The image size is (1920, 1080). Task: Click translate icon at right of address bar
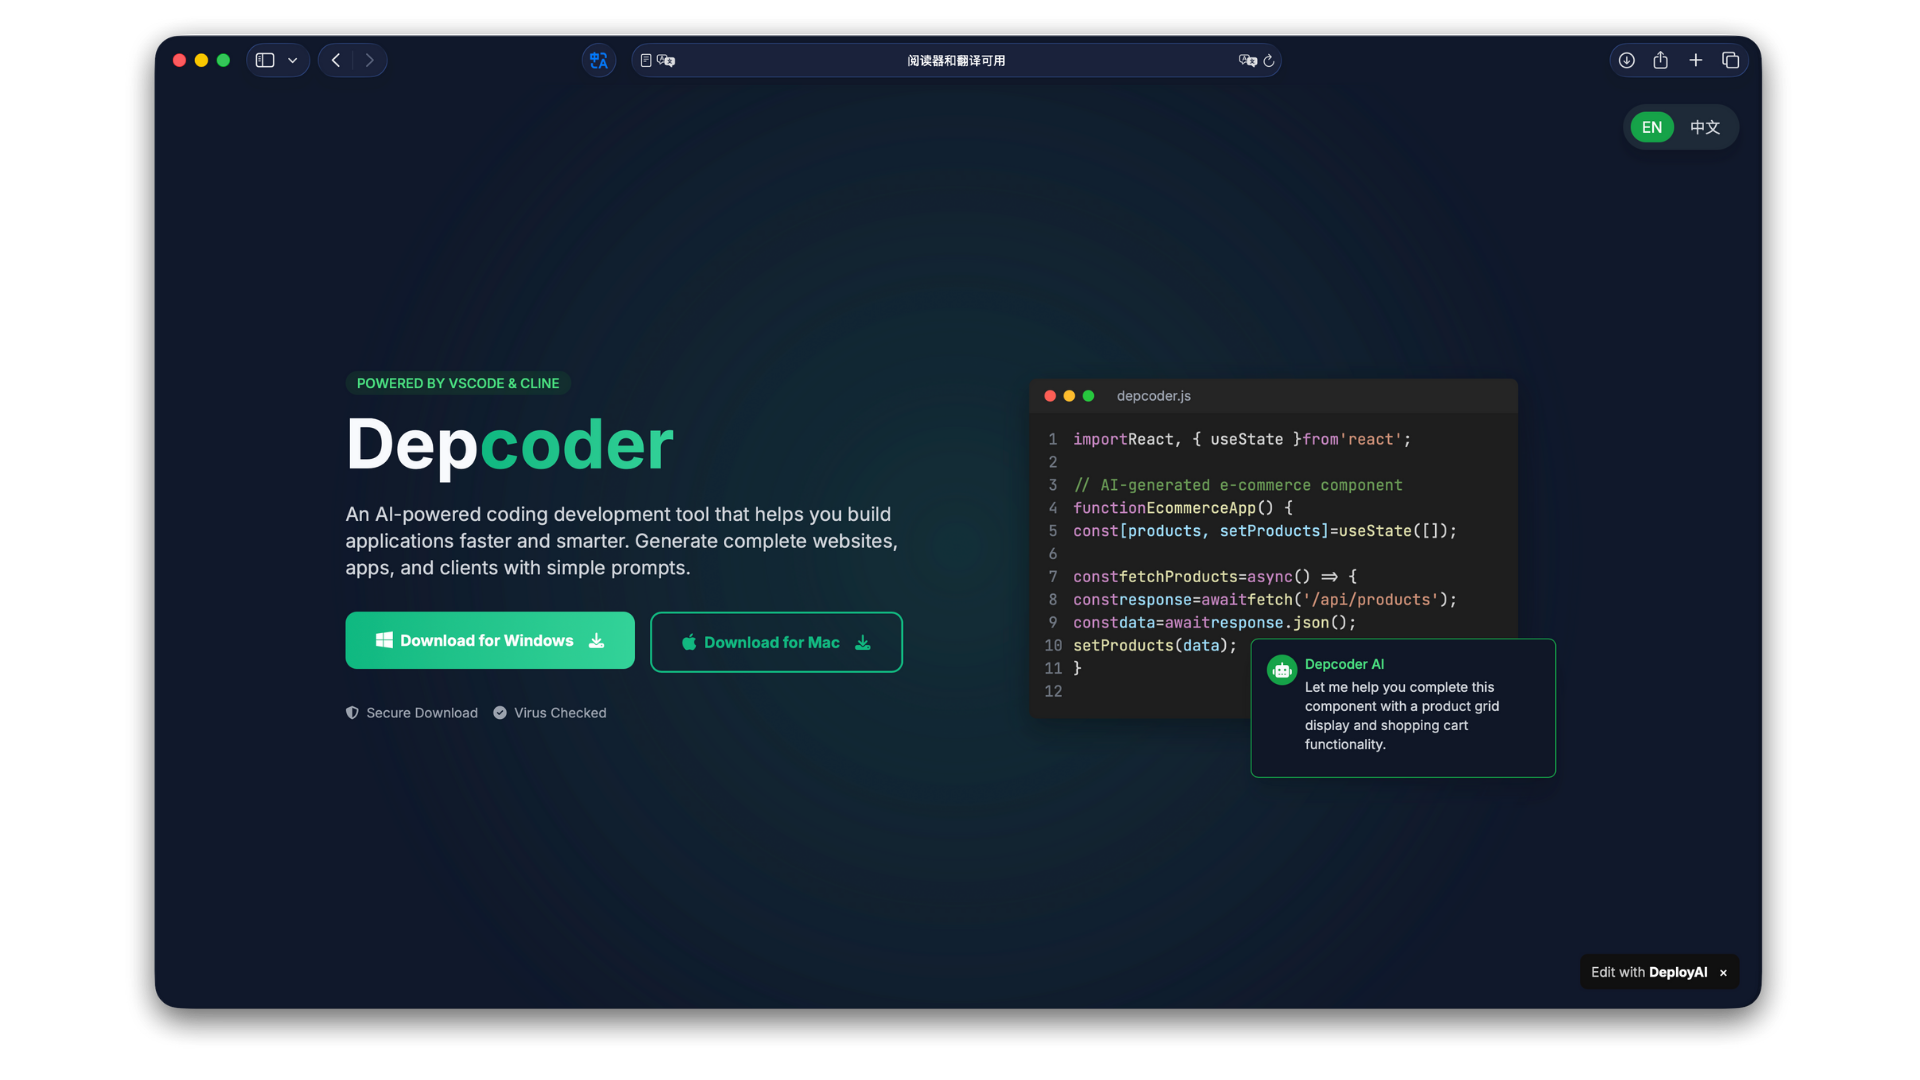1247,60
